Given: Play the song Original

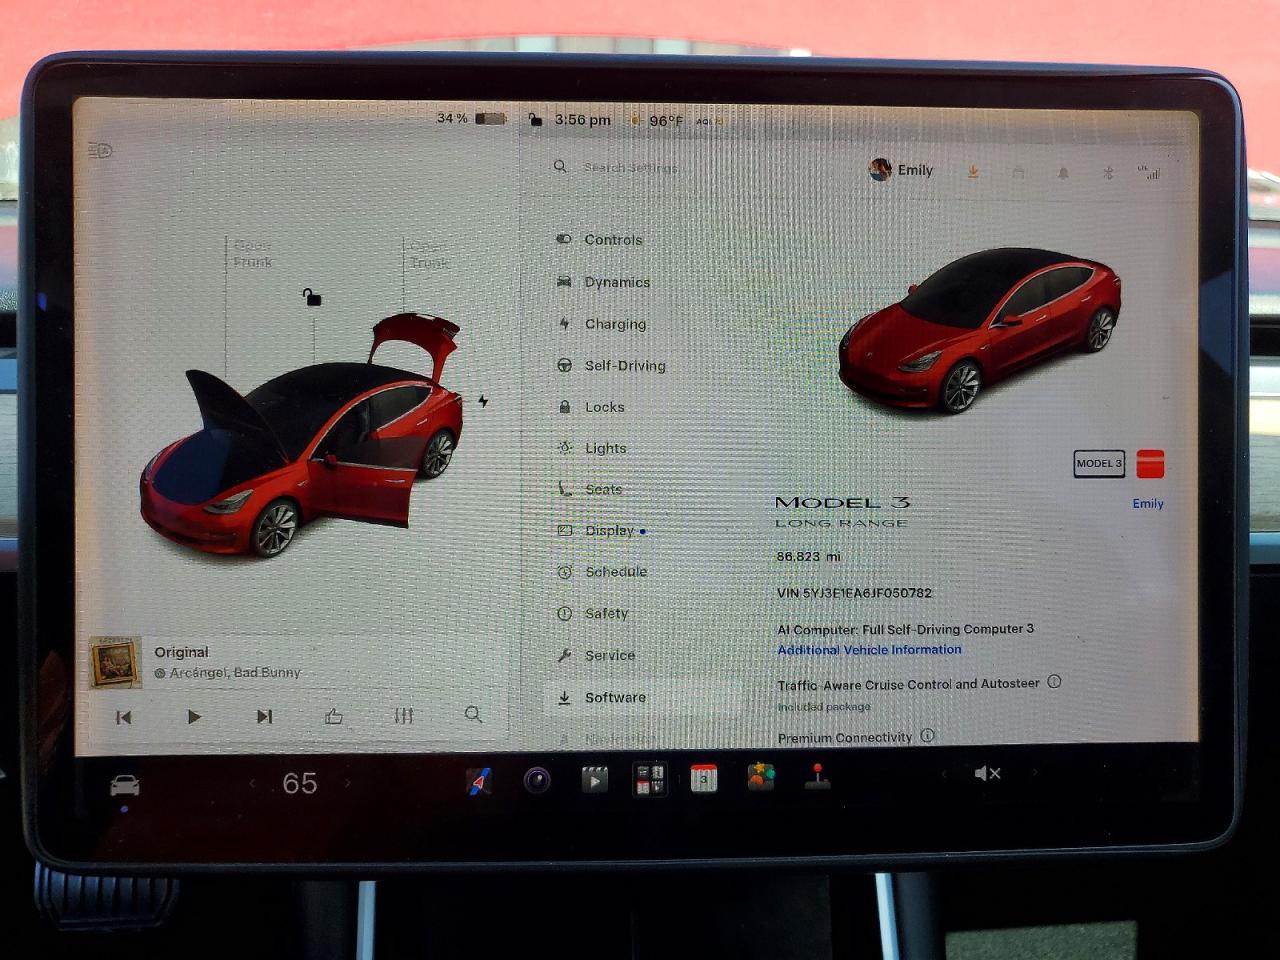Looking at the screenshot, I should (194, 717).
